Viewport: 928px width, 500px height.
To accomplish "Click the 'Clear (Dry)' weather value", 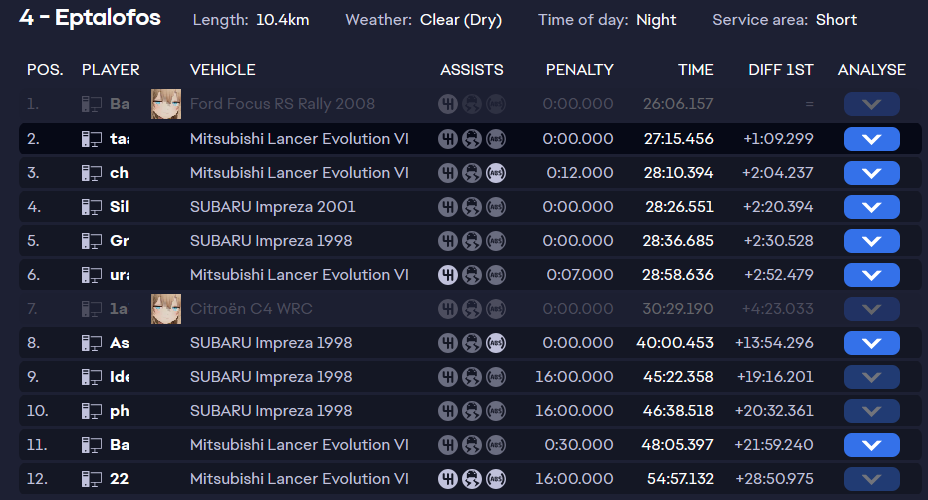I will (460, 20).
